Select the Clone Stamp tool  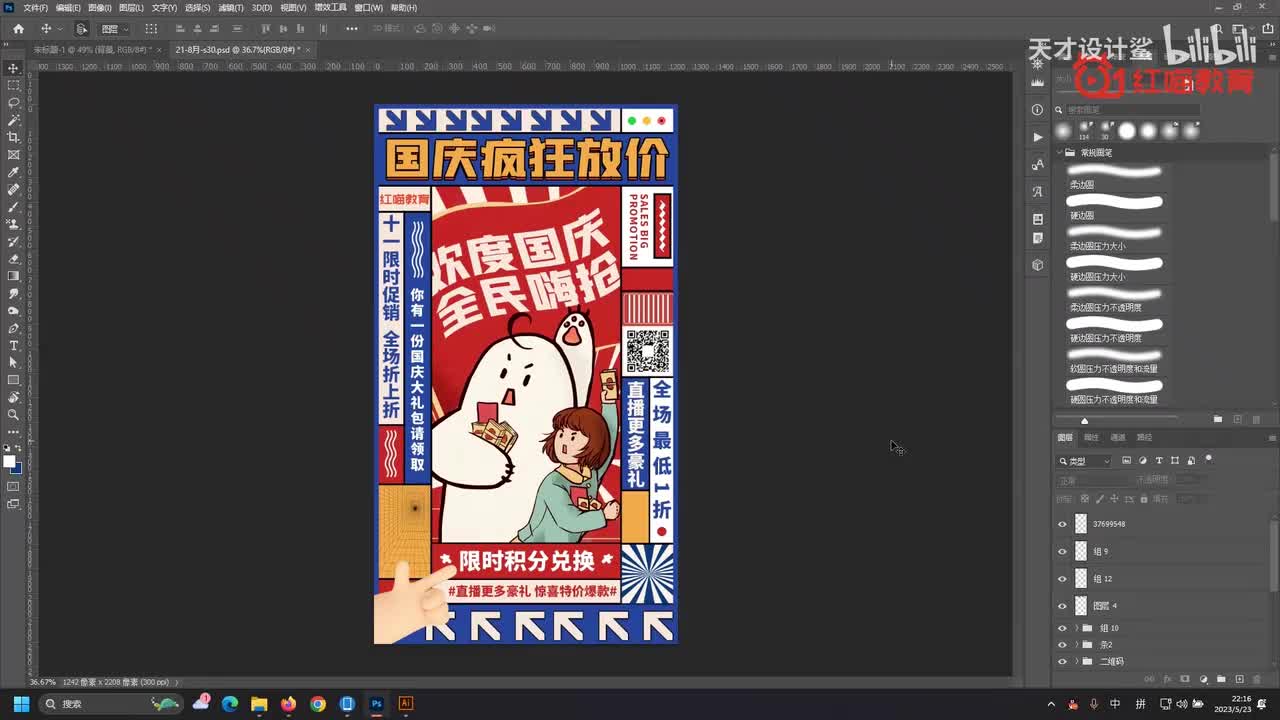13,224
